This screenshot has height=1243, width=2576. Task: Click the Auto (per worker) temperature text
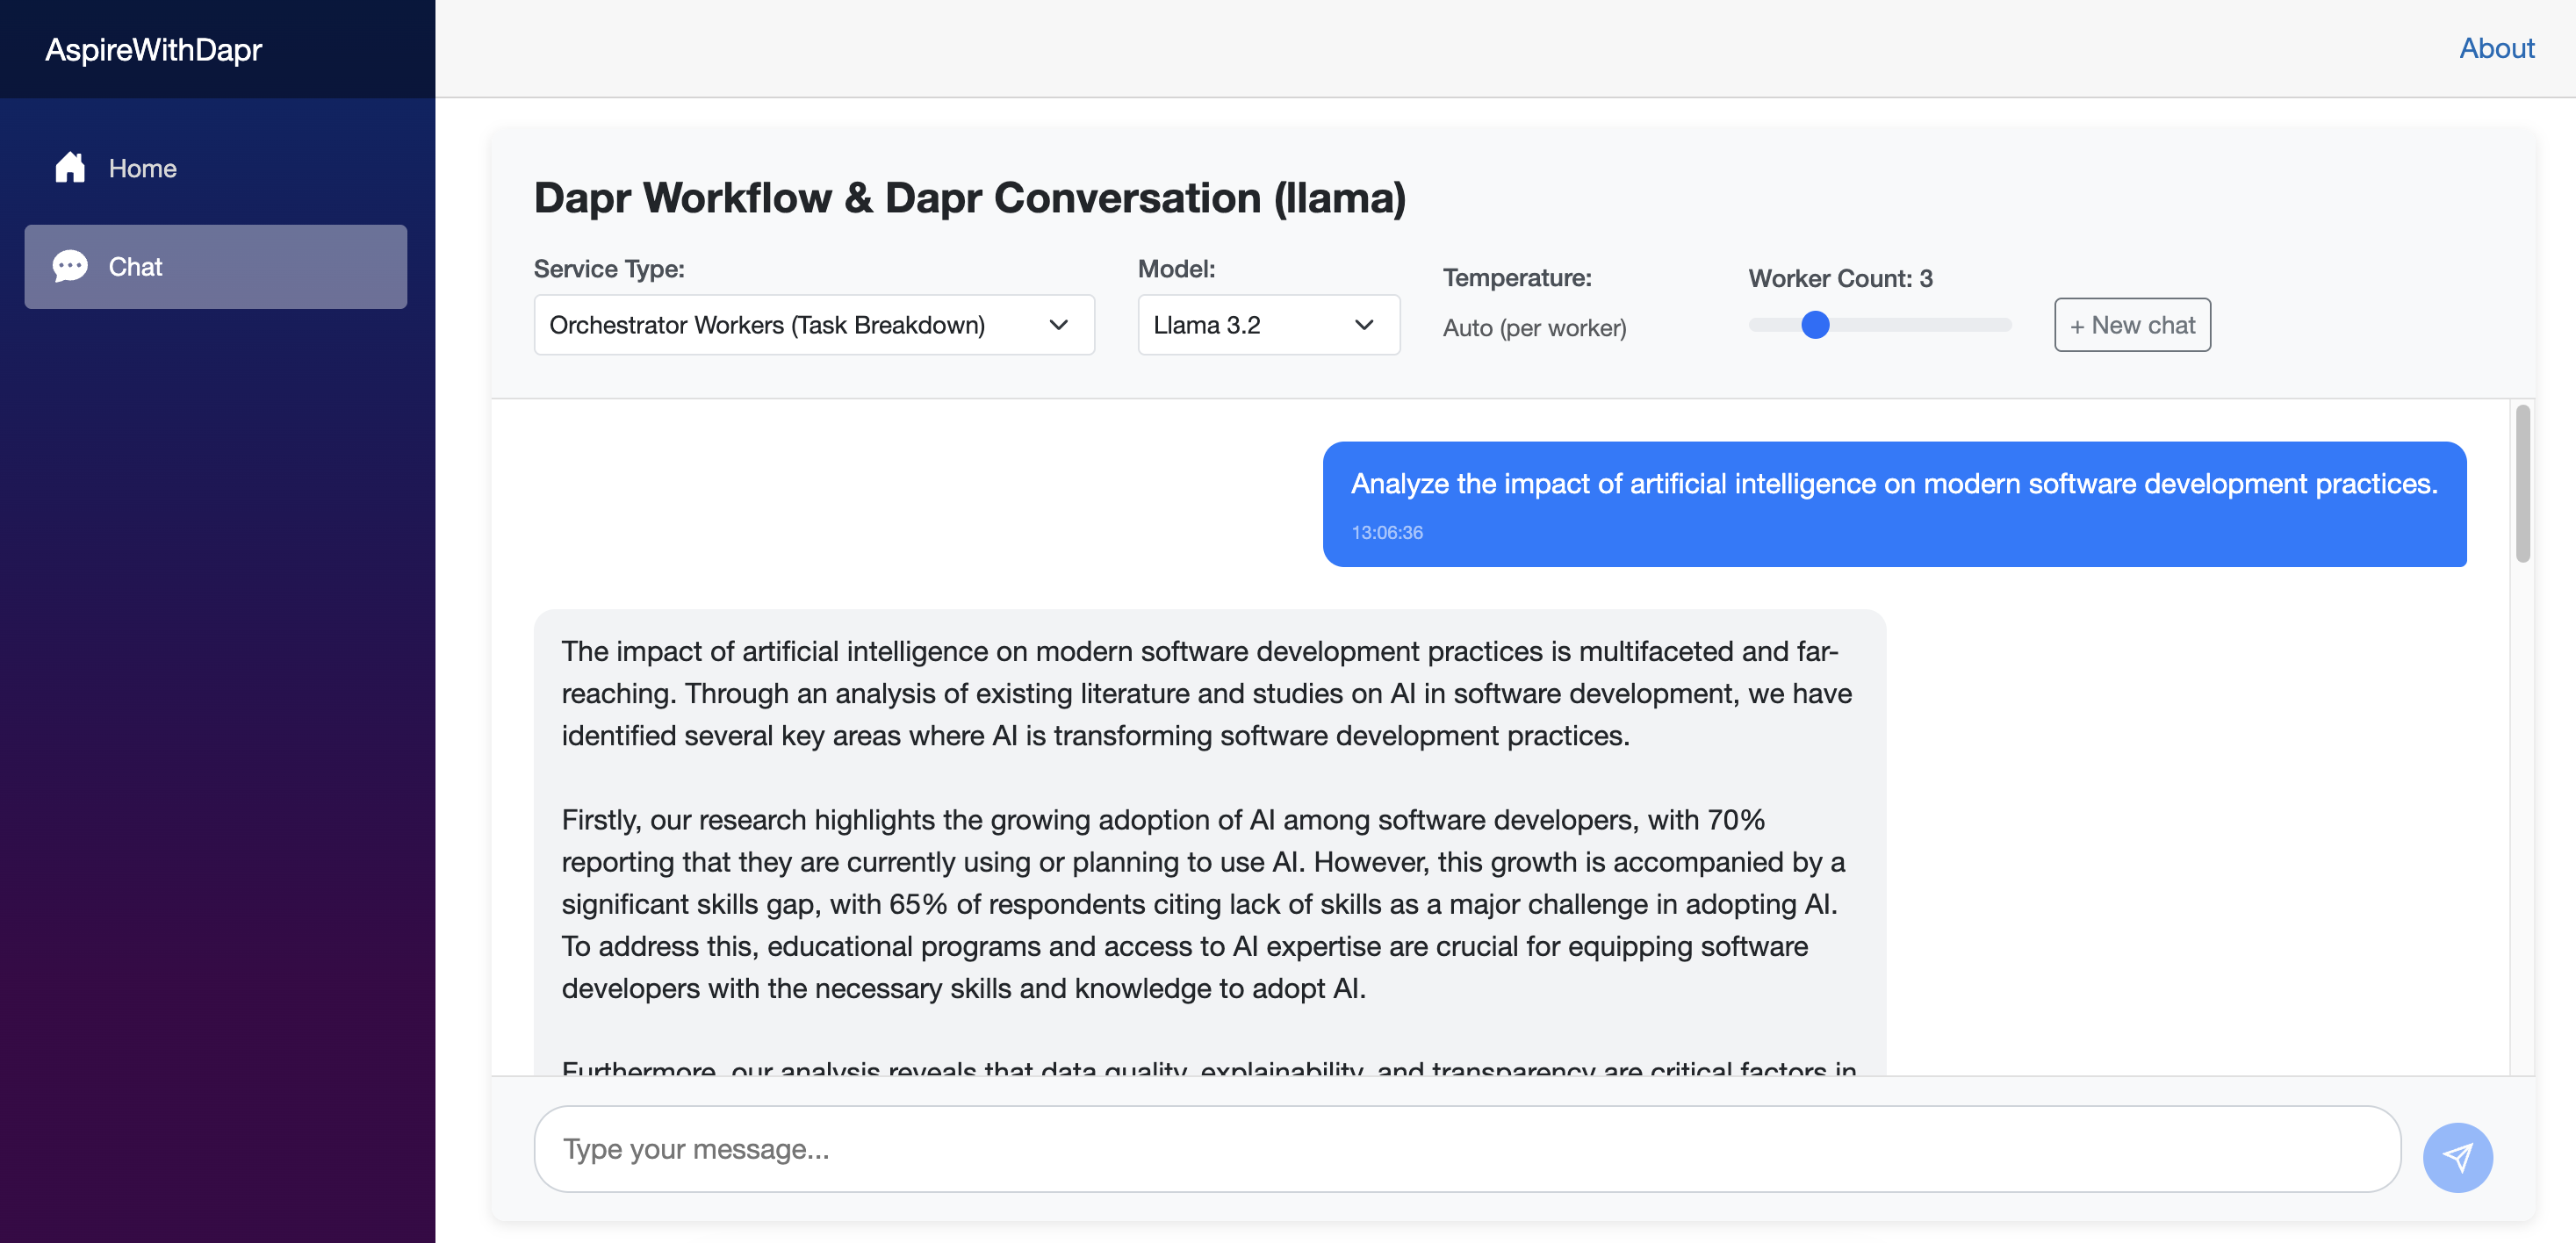tap(1534, 328)
